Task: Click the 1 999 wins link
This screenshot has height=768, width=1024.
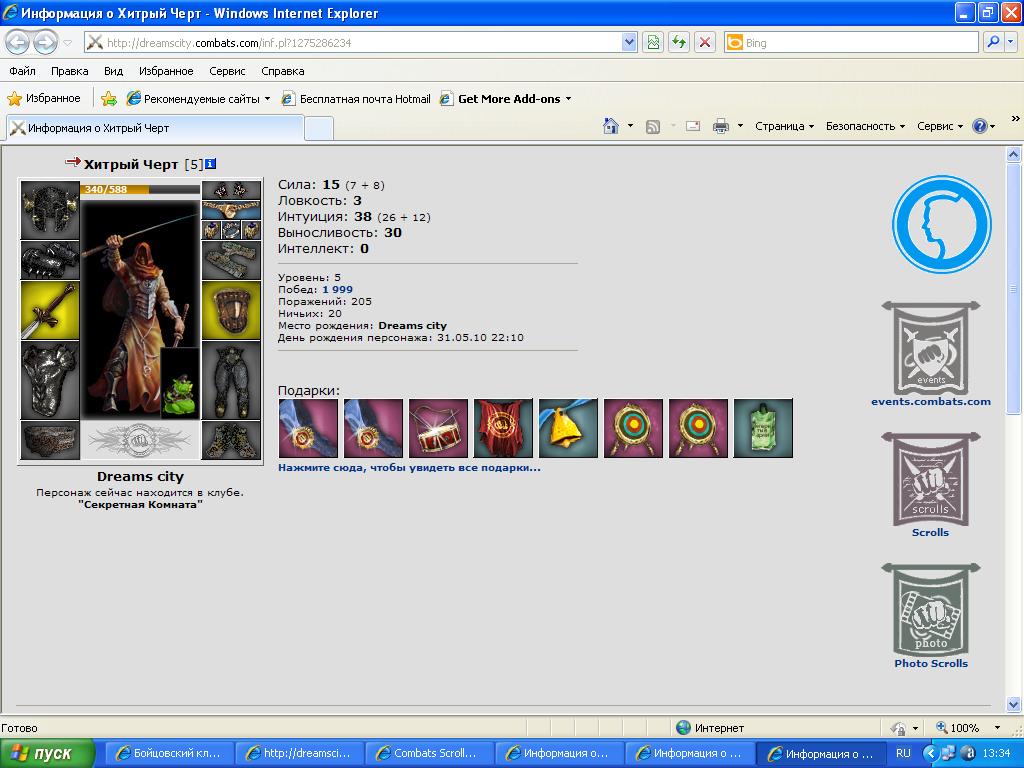Action: point(338,289)
